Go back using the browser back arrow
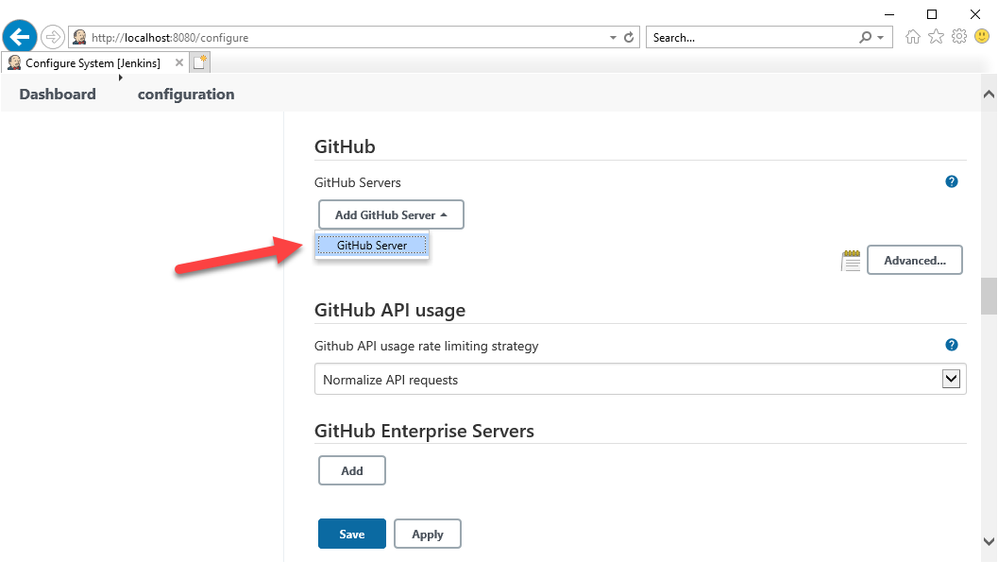The width and height of the screenshot is (998, 563). click(x=20, y=36)
